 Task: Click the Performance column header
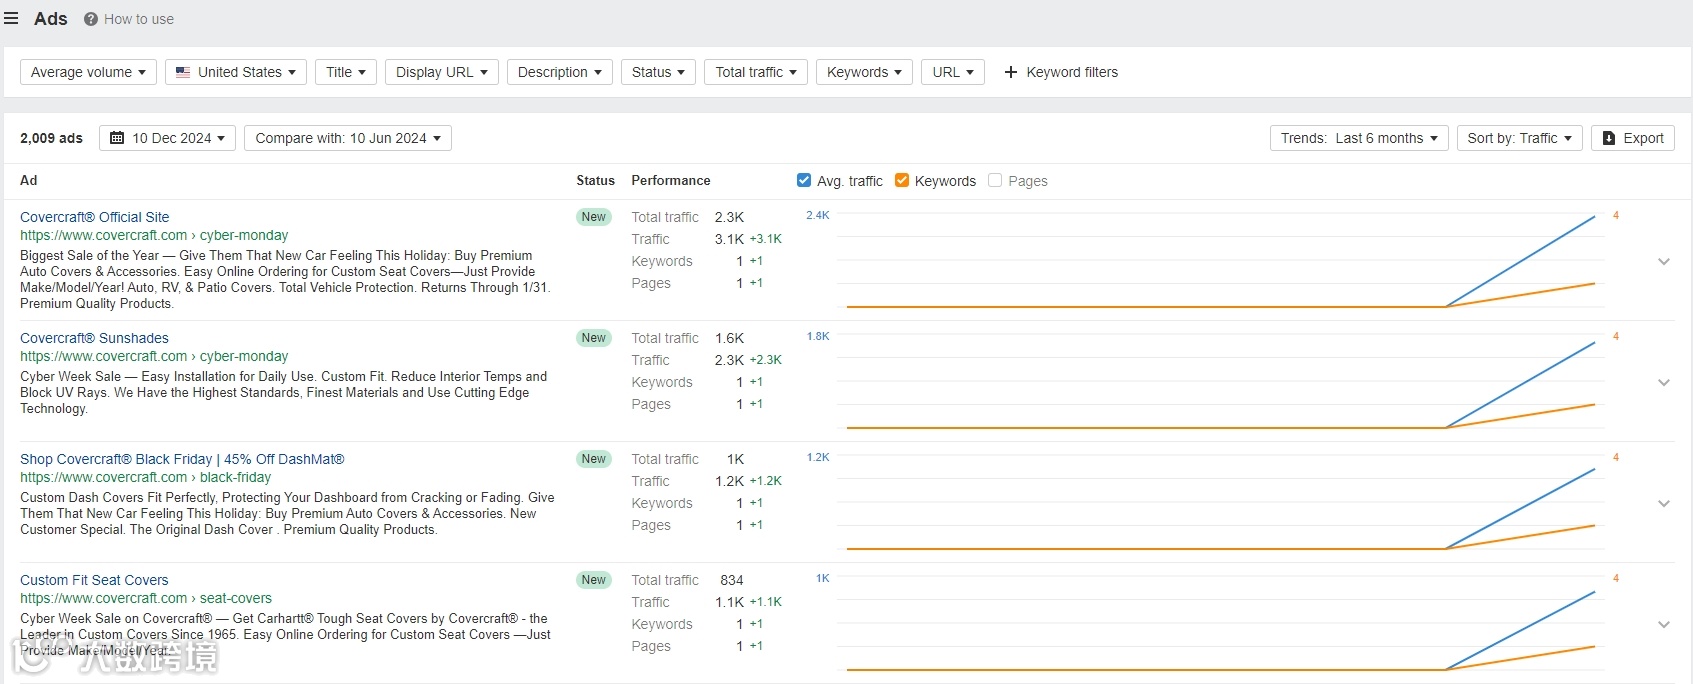(x=671, y=180)
